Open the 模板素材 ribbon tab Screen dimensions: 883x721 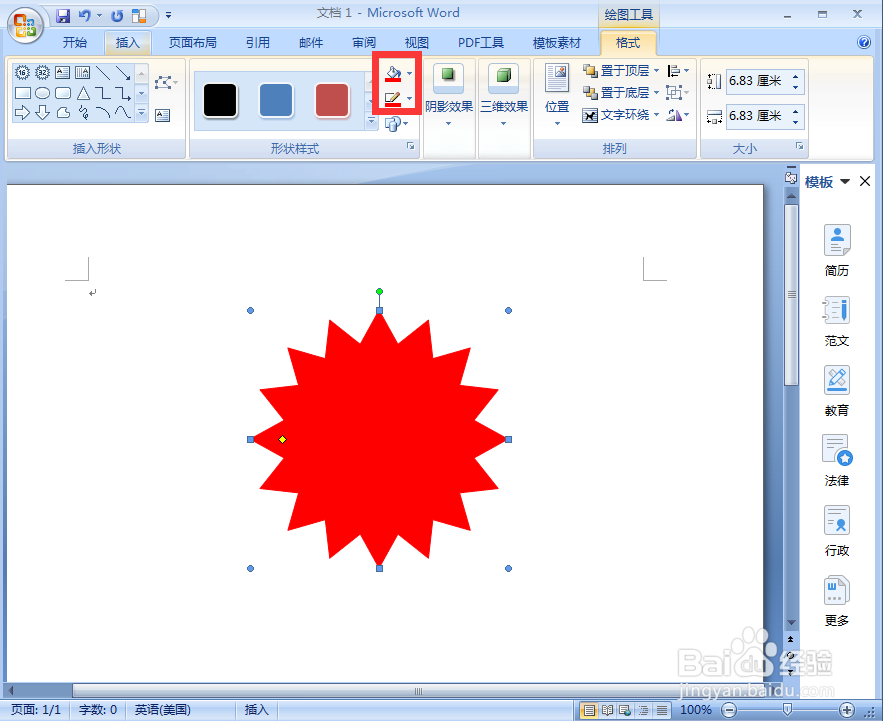coord(556,43)
